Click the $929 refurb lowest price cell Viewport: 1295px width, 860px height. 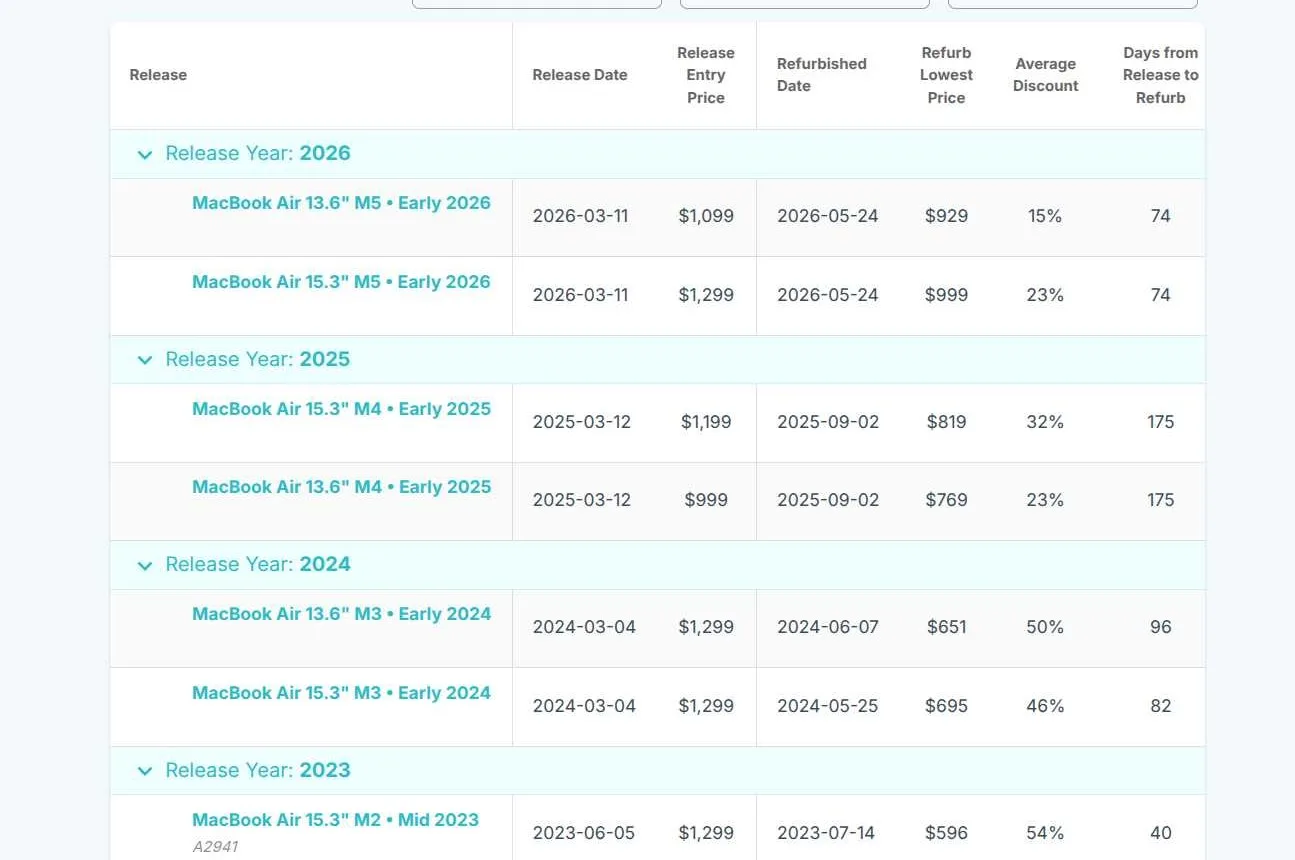[x=946, y=216]
